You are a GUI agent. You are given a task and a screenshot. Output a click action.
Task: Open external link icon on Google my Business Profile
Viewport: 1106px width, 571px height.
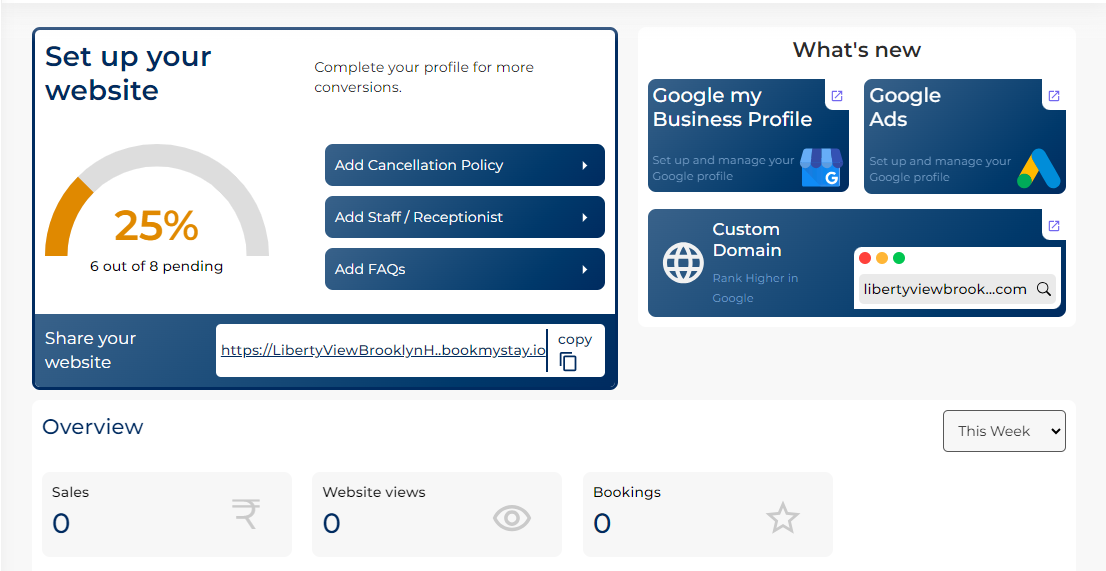click(x=837, y=96)
